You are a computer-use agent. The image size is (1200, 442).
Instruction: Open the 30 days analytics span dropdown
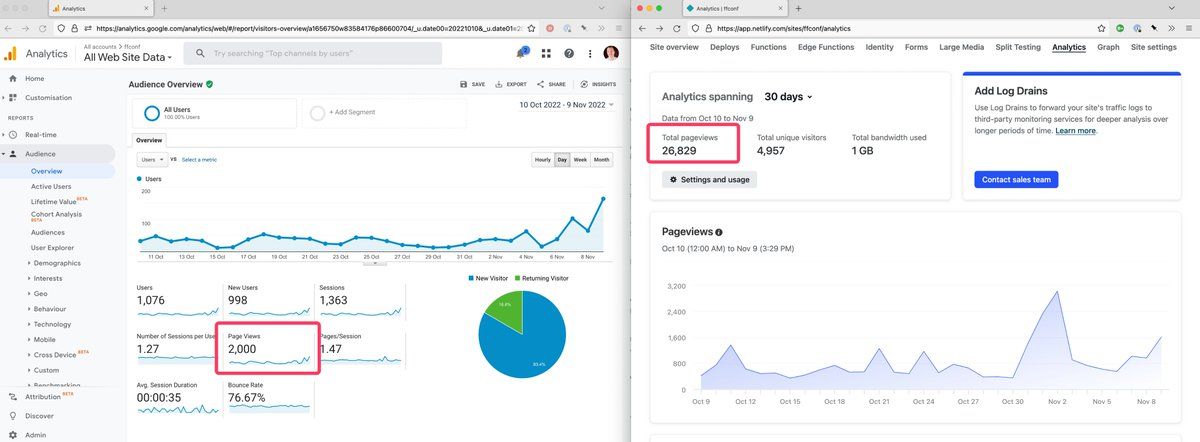(789, 97)
